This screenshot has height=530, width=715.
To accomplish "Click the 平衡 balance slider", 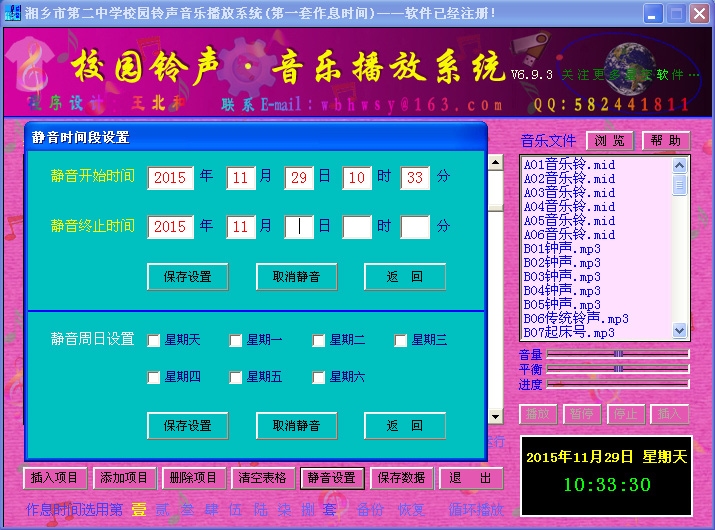I will [x=618, y=369].
